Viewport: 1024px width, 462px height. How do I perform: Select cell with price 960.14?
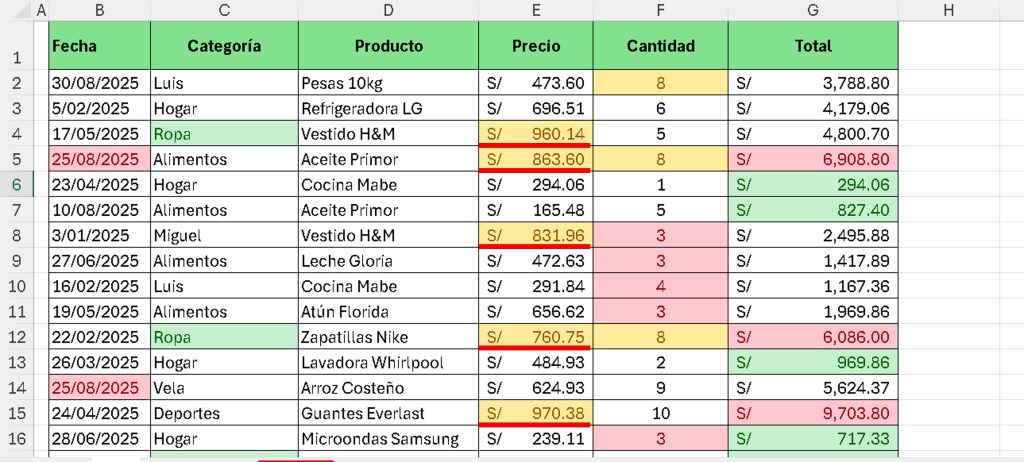click(x=536, y=134)
